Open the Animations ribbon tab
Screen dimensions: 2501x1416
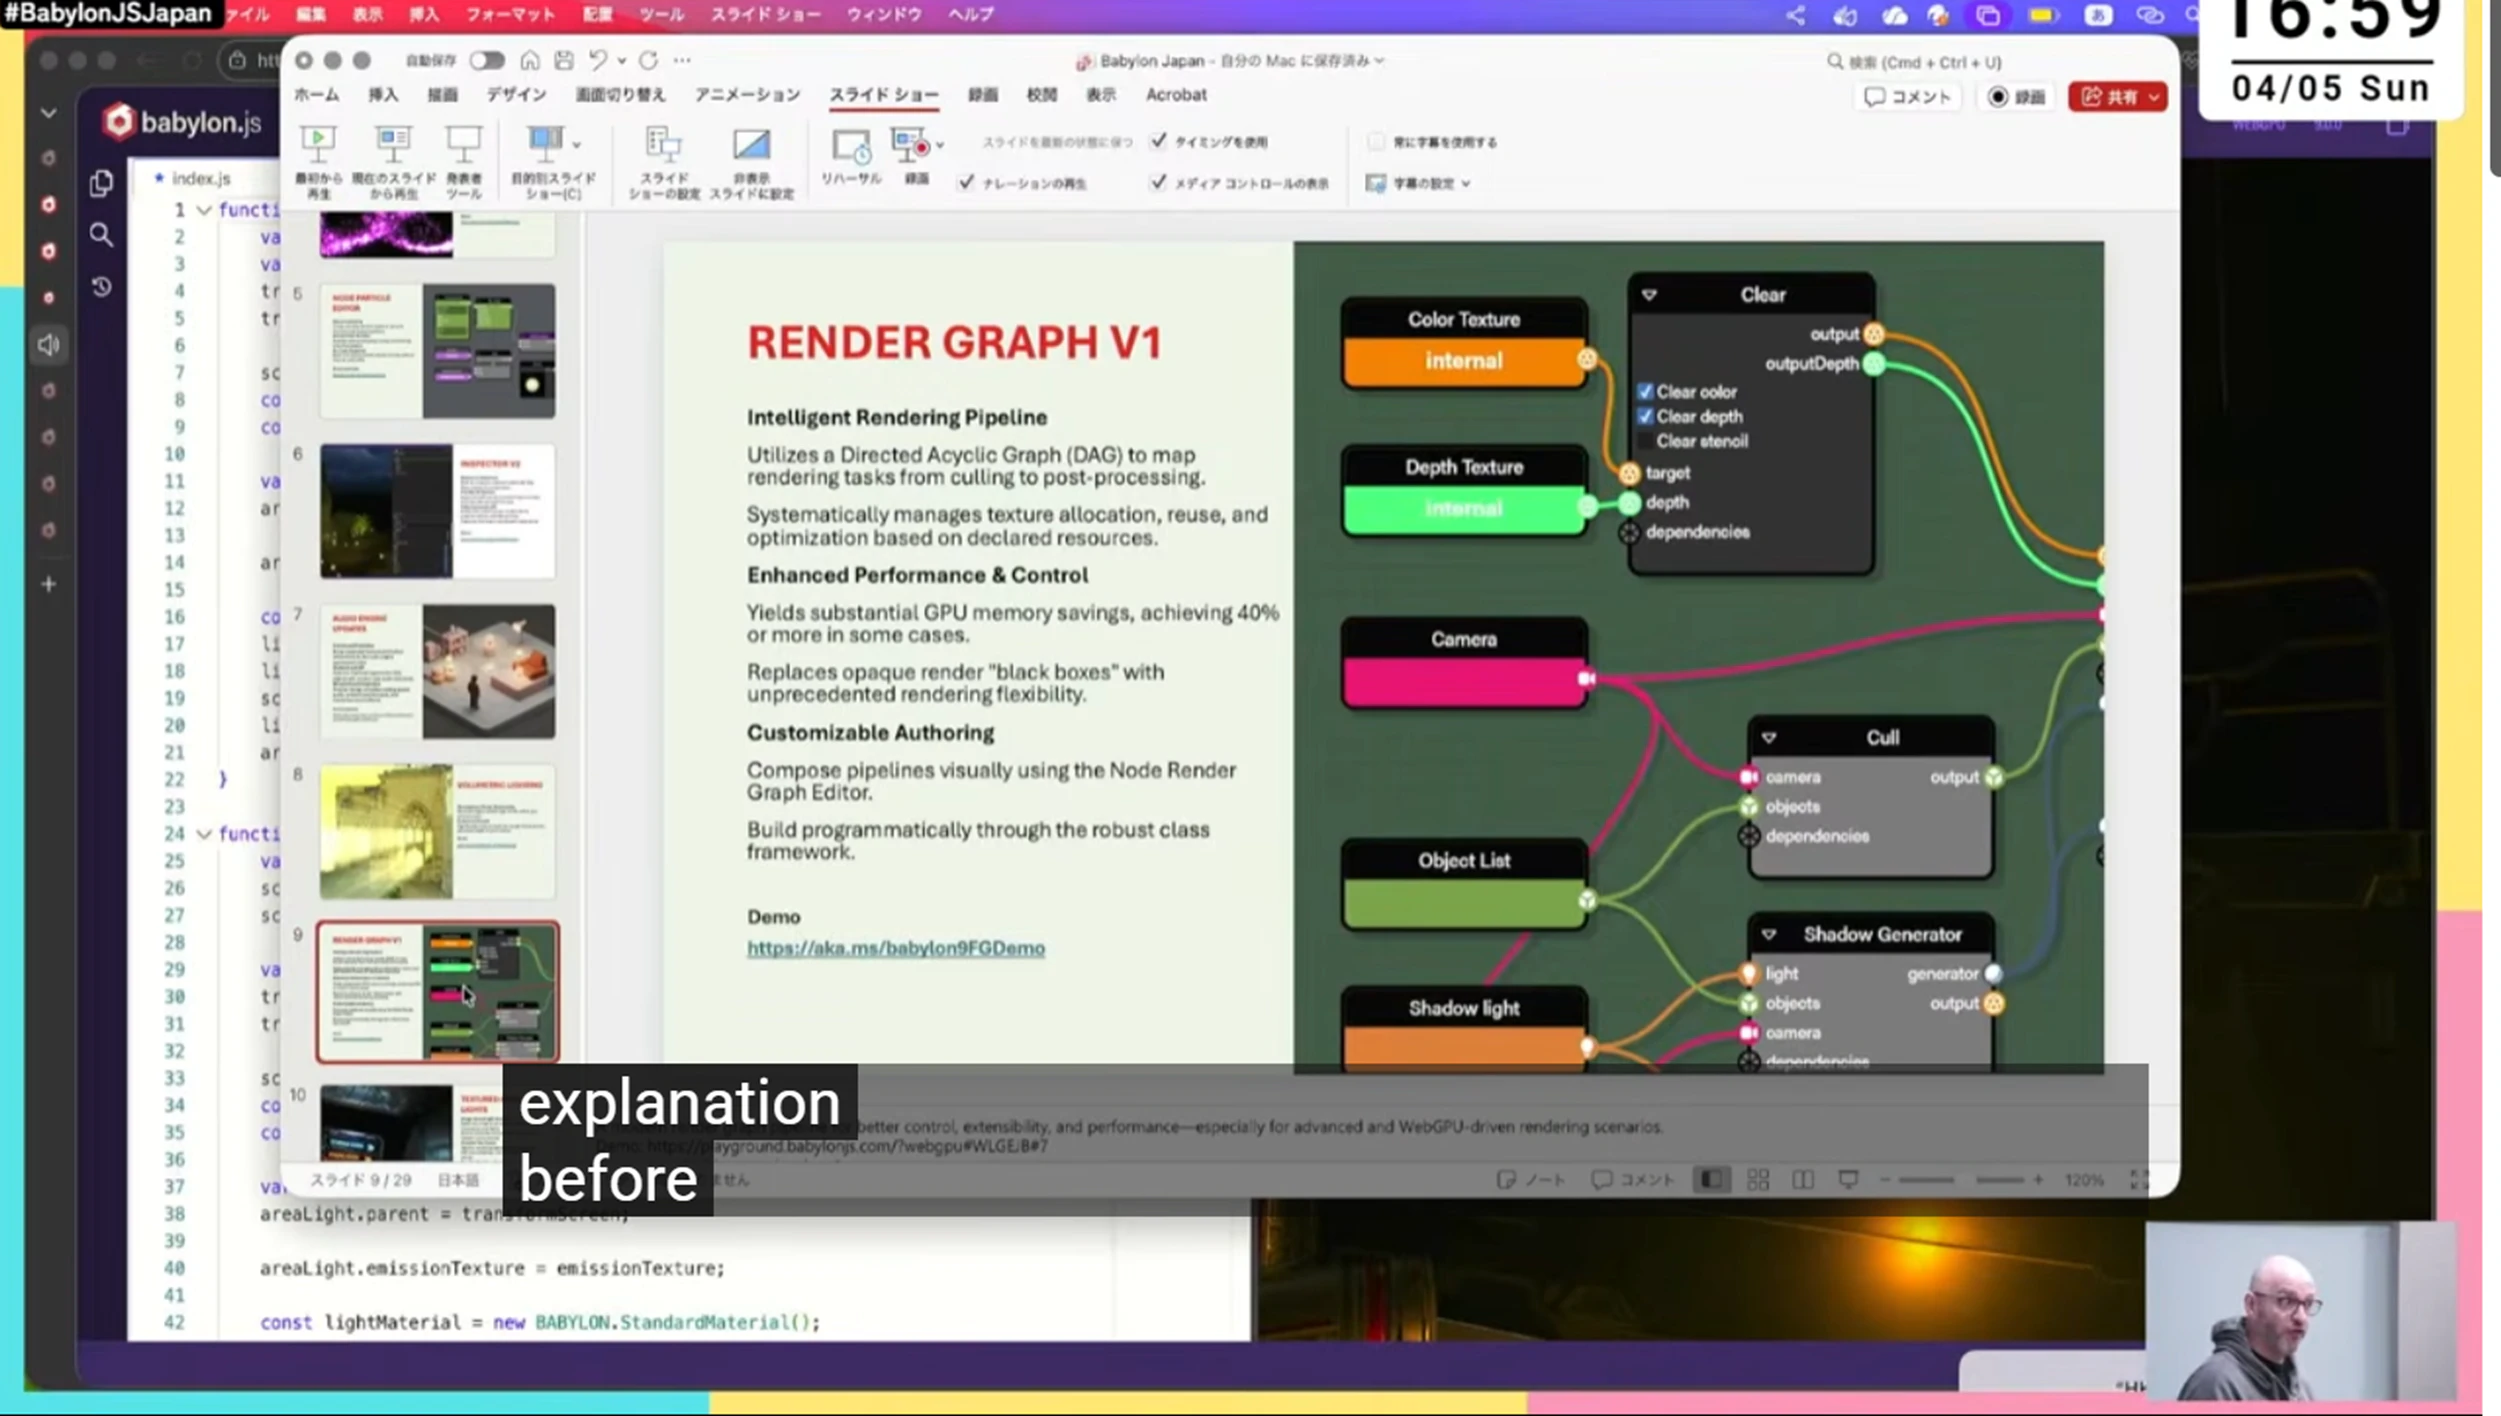(747, 95)
